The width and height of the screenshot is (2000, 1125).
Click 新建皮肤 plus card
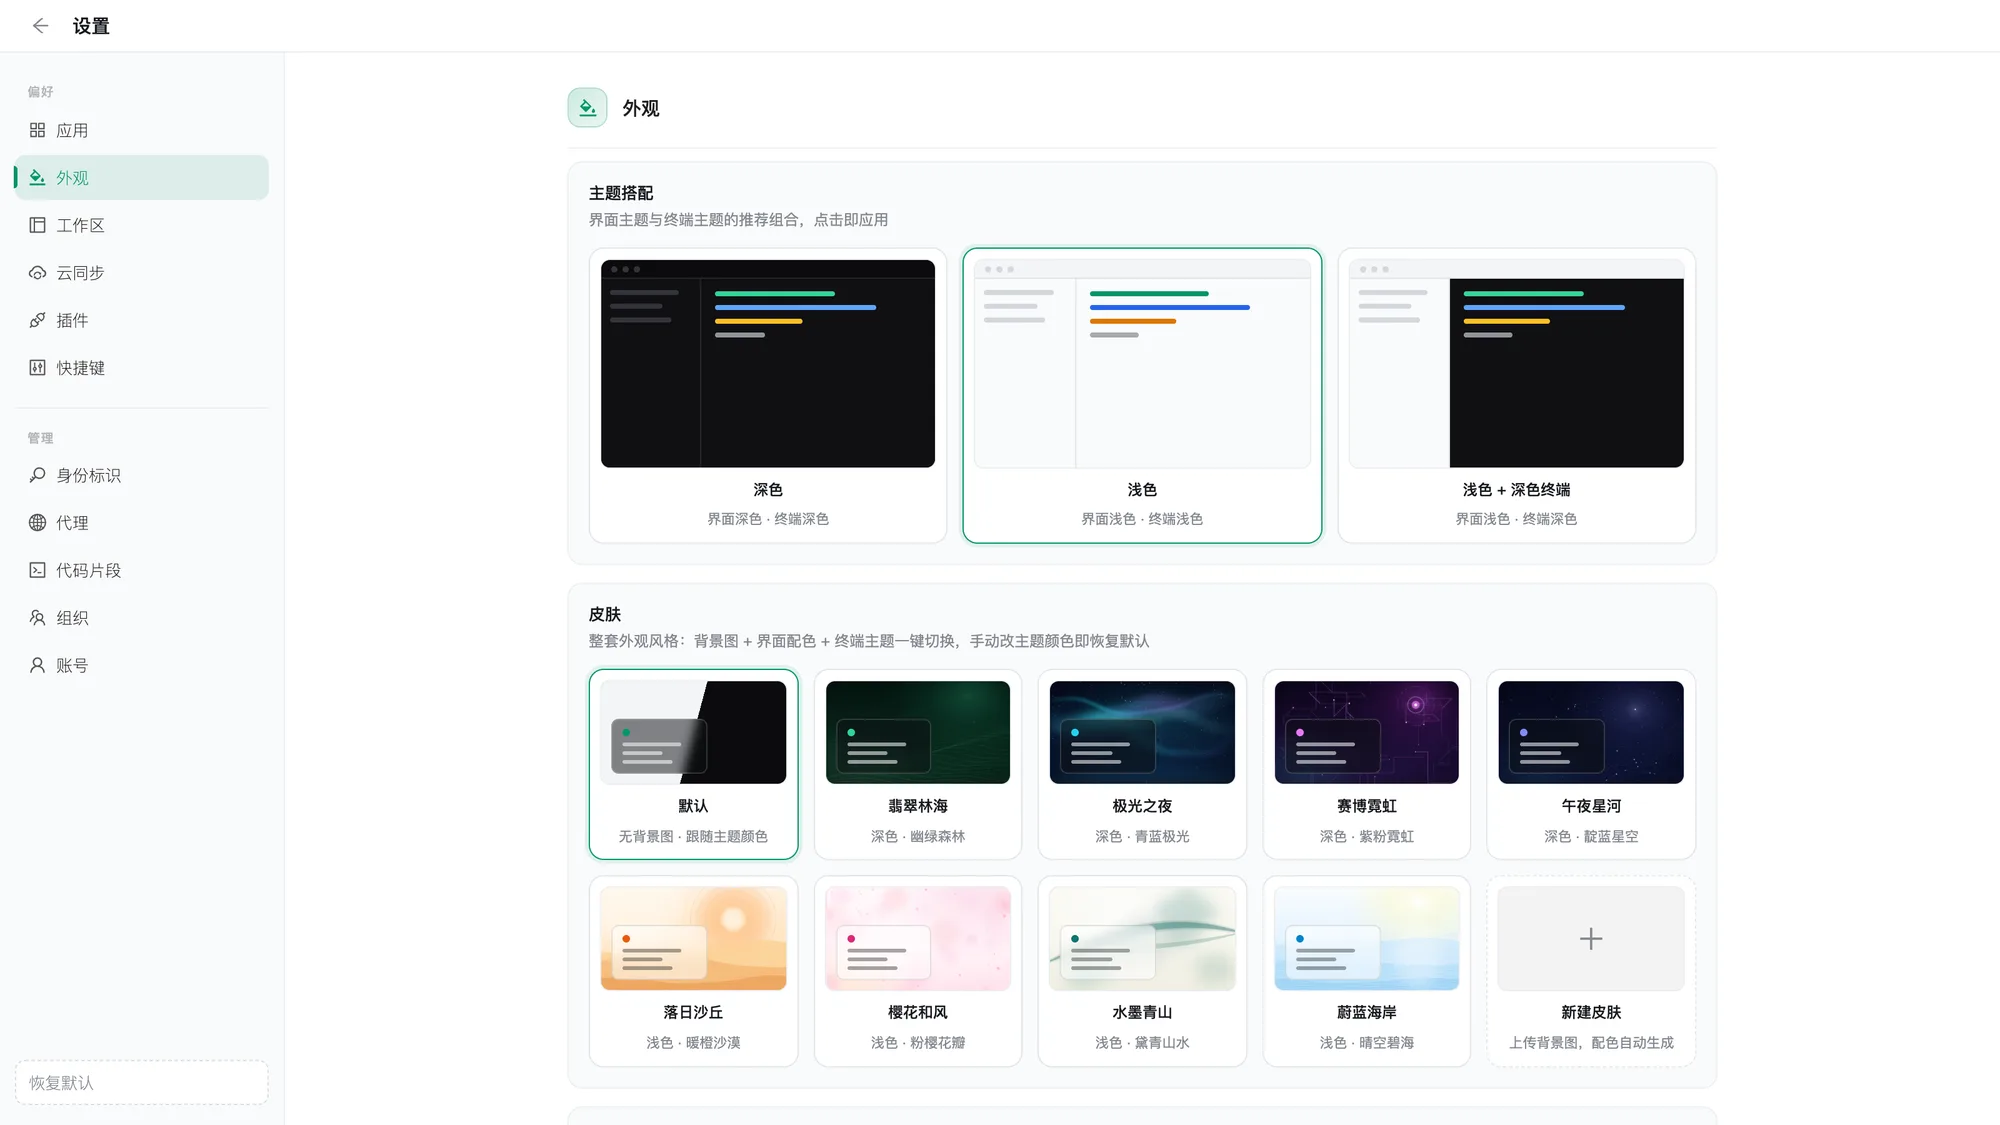point(1591,971)
